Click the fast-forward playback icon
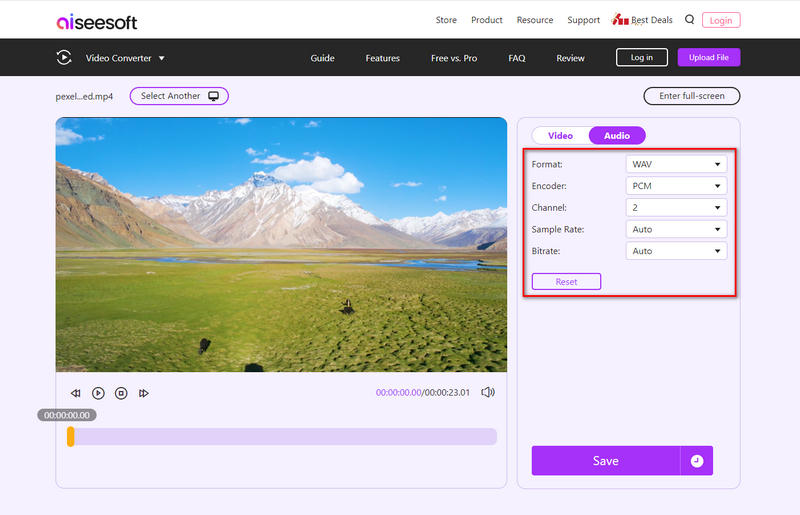This screenshot has height=515, width=800. point(144,393)
